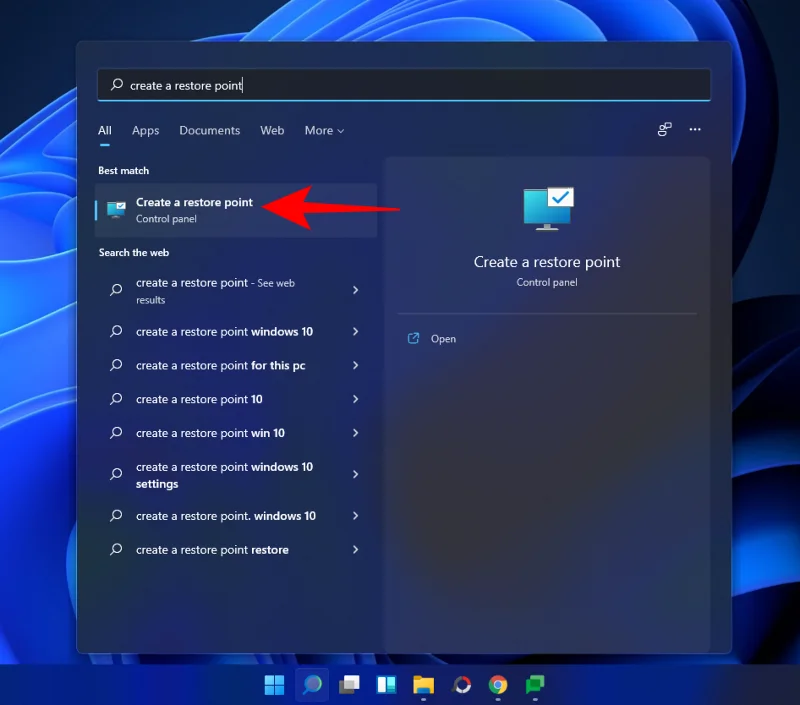Open the ellipsis more options menu
This screenshot has height=705, width=800.
695,130
